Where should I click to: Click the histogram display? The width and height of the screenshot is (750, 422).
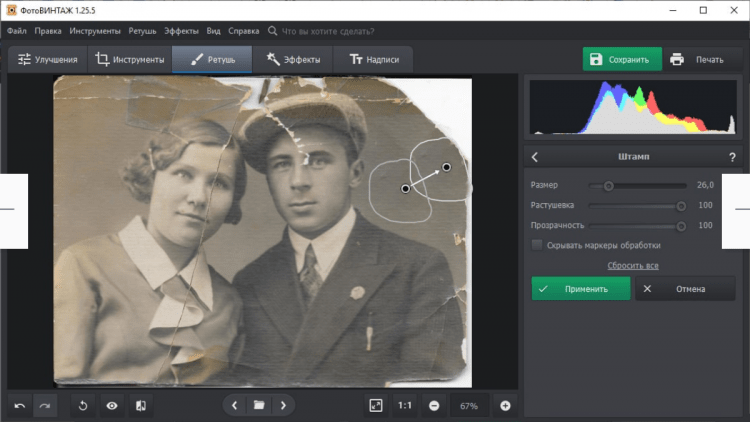(x=633, y=107)
